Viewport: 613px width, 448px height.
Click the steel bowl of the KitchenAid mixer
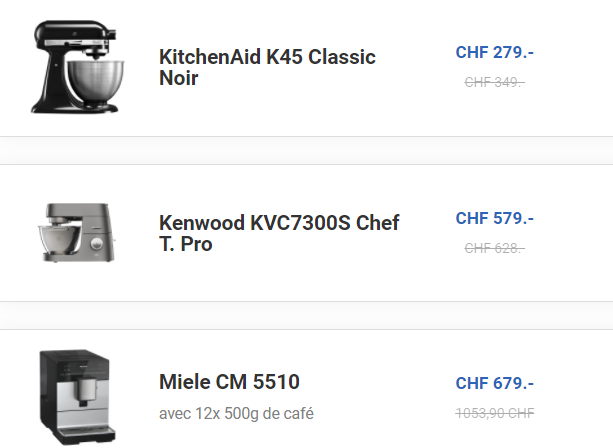point(95,81)
